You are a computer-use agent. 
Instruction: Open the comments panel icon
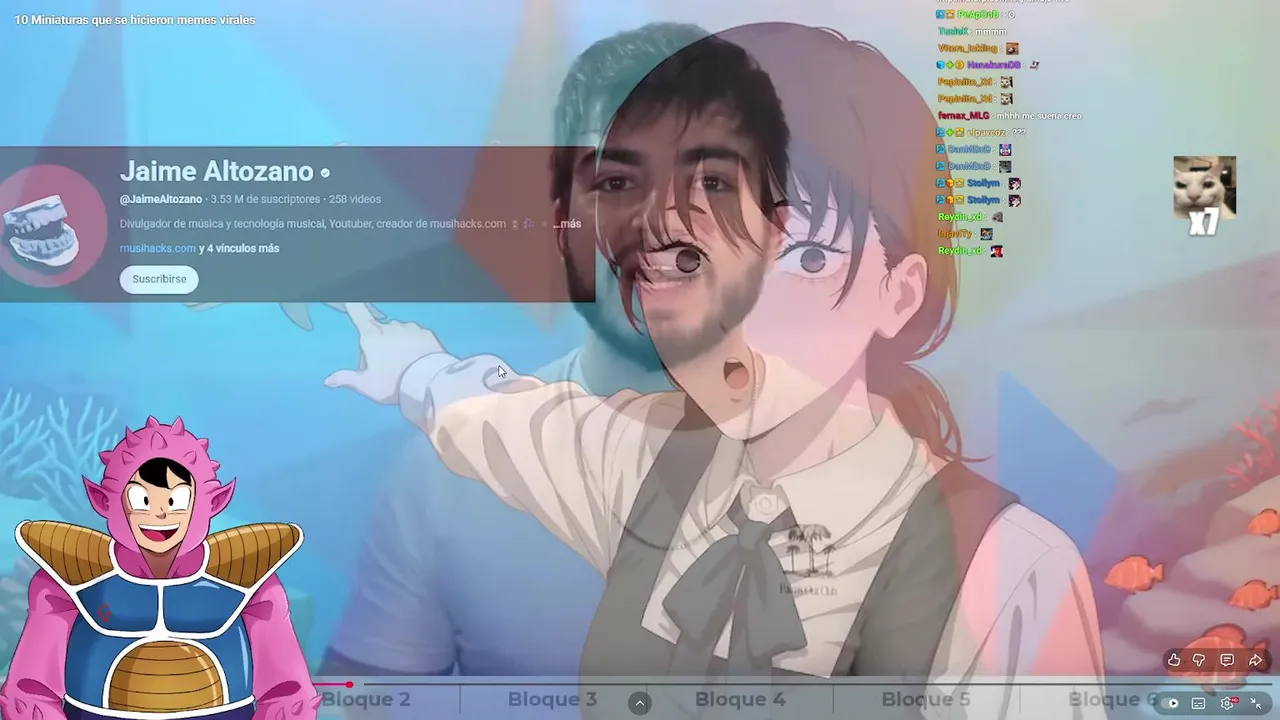(x=1227, y=660)
